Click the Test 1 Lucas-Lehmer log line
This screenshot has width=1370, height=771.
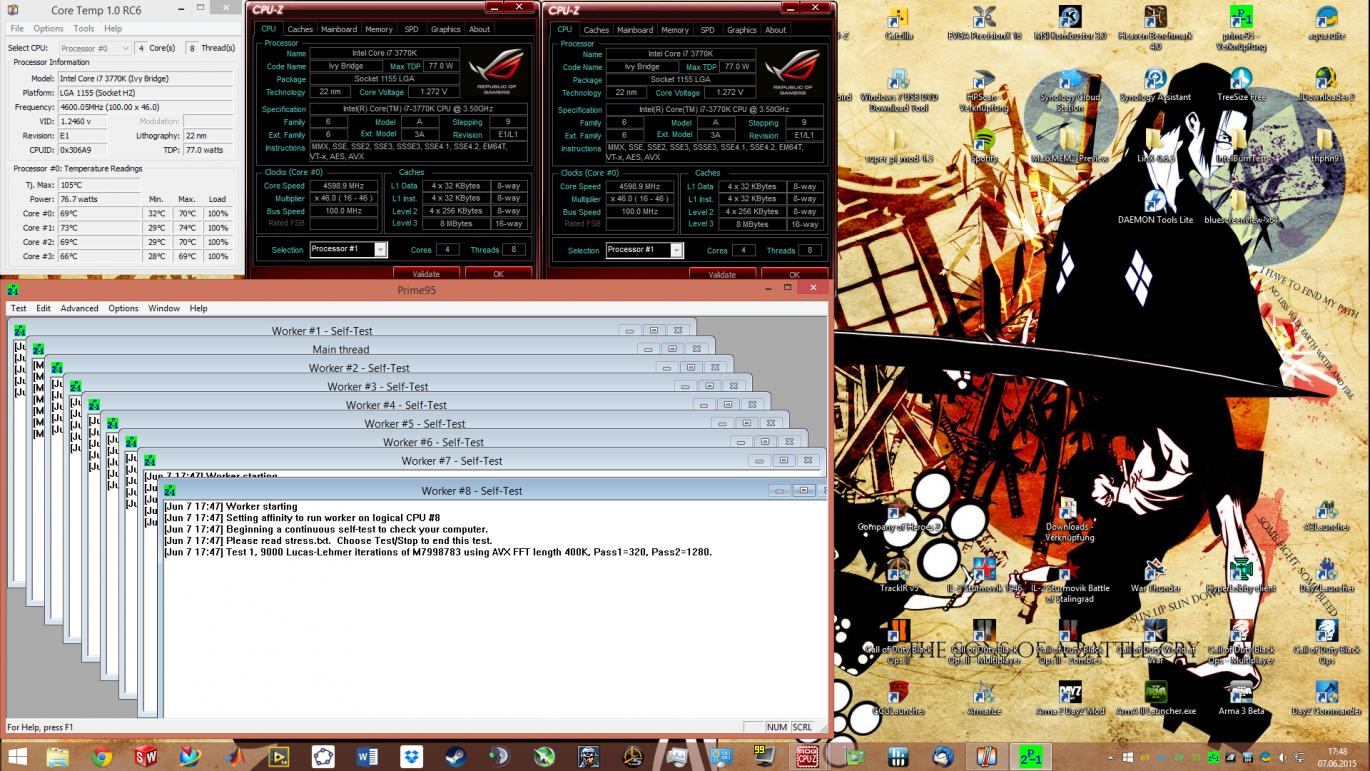pos(437,552)
